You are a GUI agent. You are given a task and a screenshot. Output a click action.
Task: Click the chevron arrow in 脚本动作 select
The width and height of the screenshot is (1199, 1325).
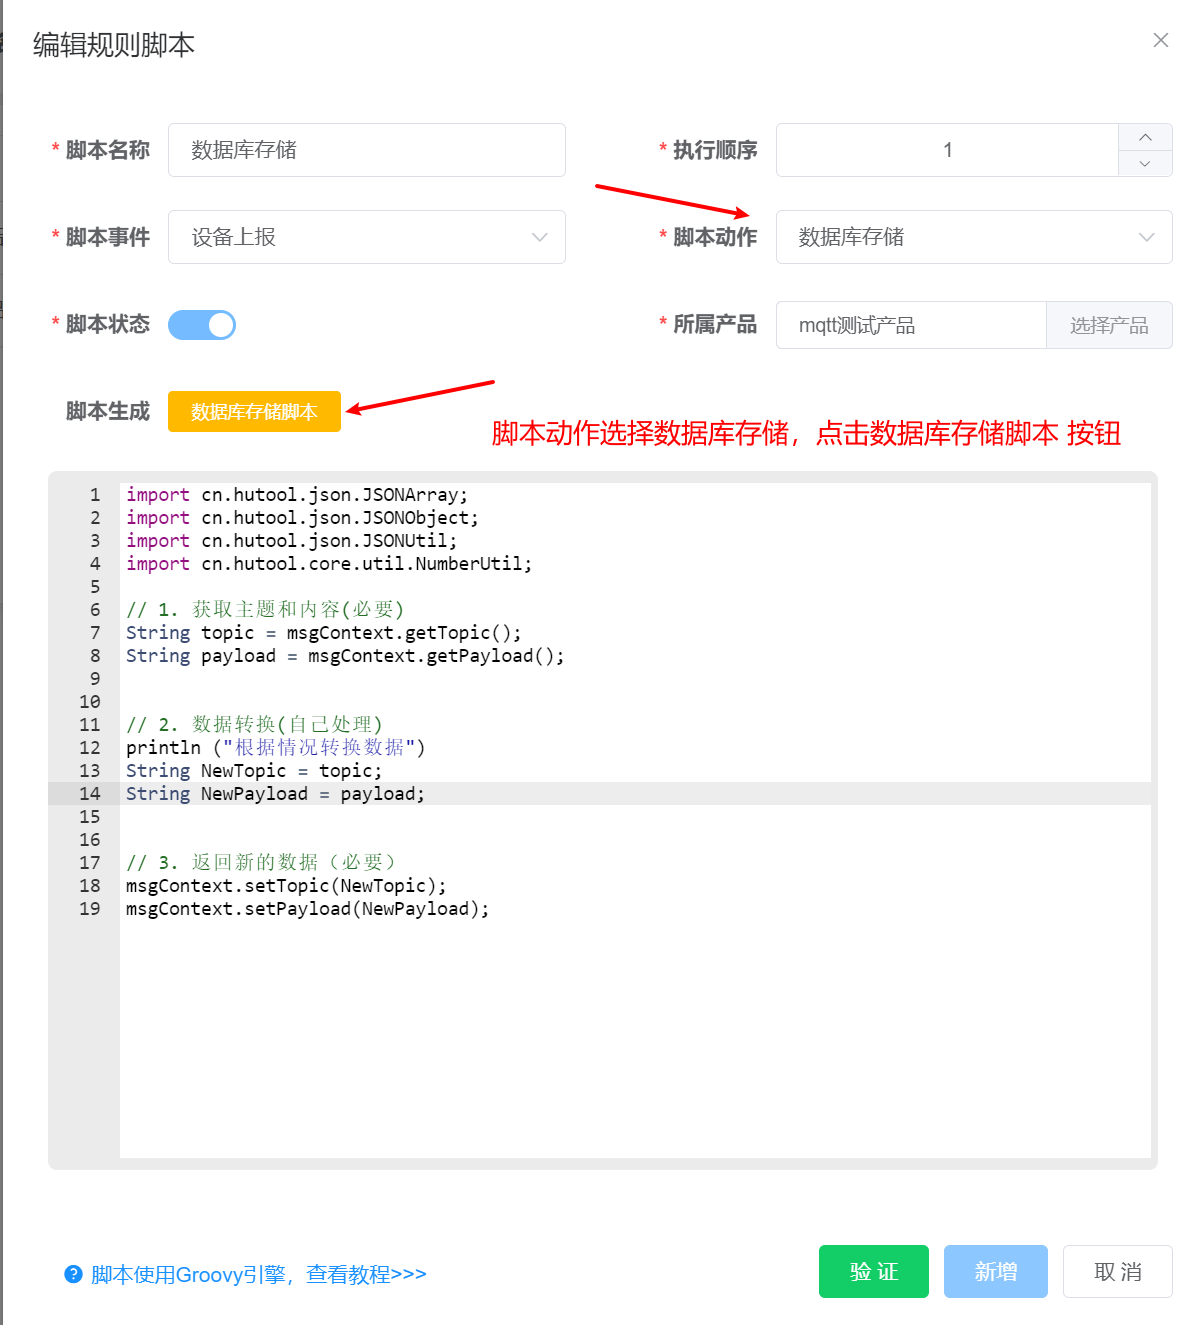1146,237
